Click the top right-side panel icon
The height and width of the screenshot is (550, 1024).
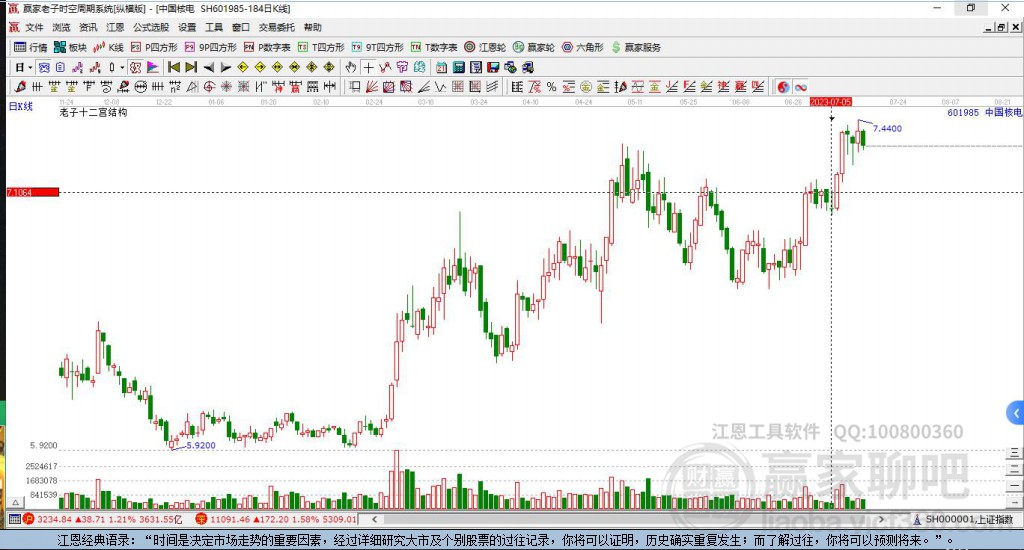pyautogui.click(x=1014, y=453)
